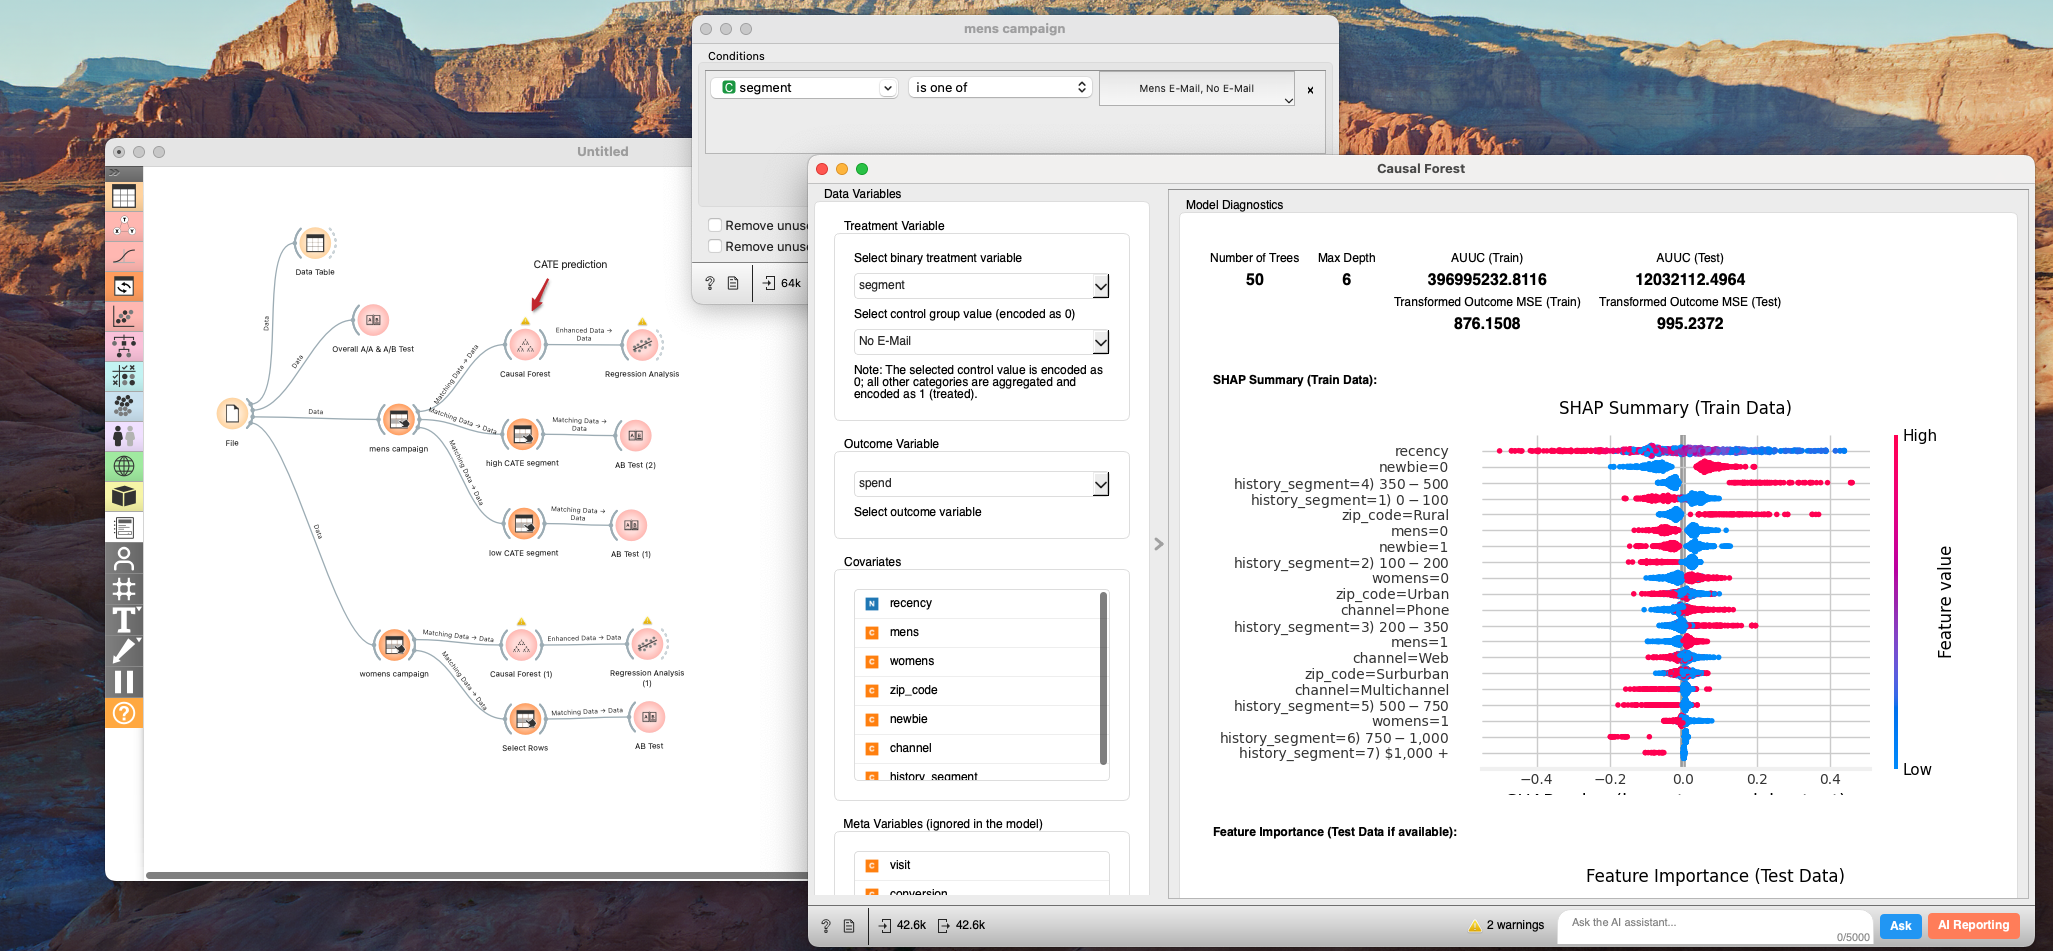Click the orange help icon in sidebar

point(124,713)
